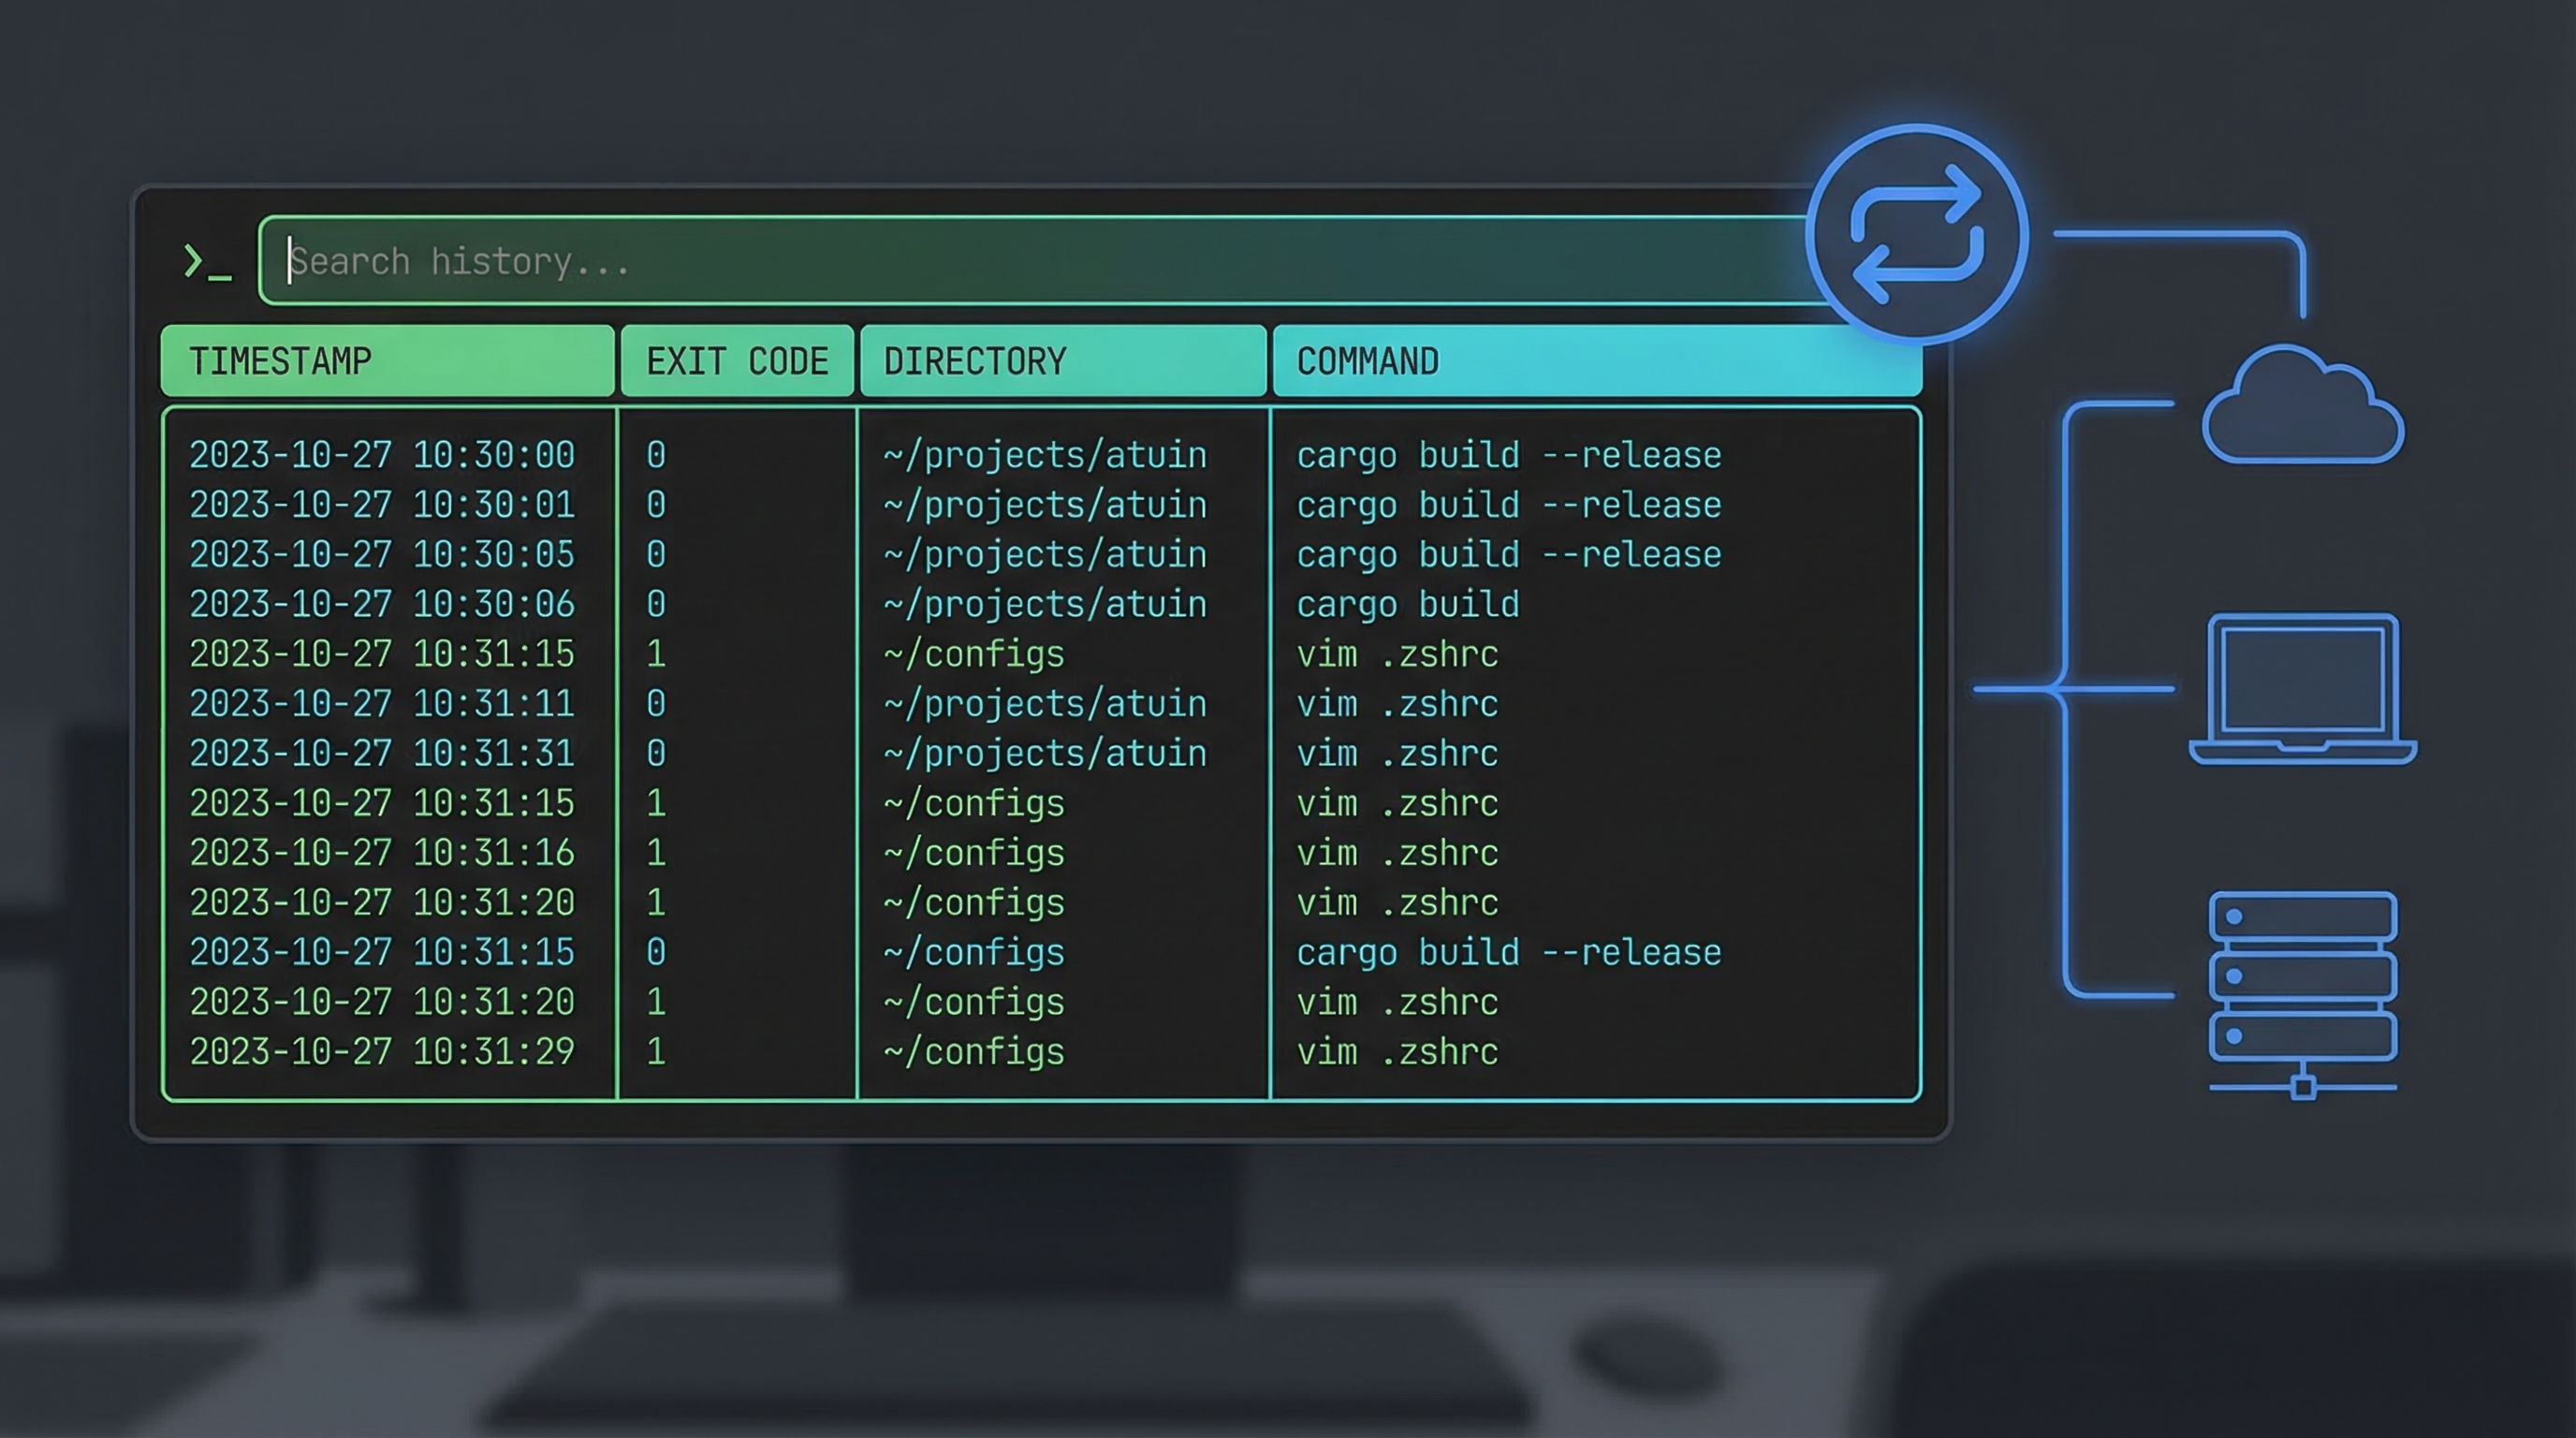Image resolution: width=2576 pixels, height=1438 pixels.
Task: Click the TIMESTAMP column header
Action: [387, 361]
